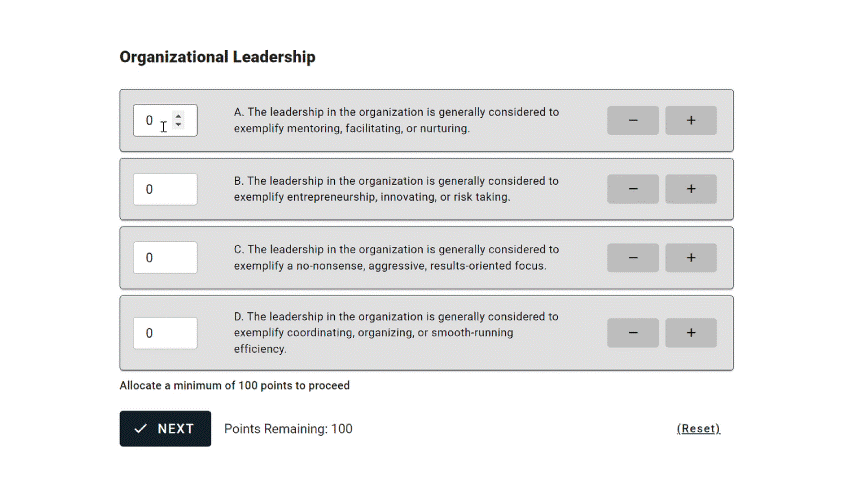Increase points for statement B entrepreneurship
The width and height of the screenshot is (853, 480).
(690, 189)
